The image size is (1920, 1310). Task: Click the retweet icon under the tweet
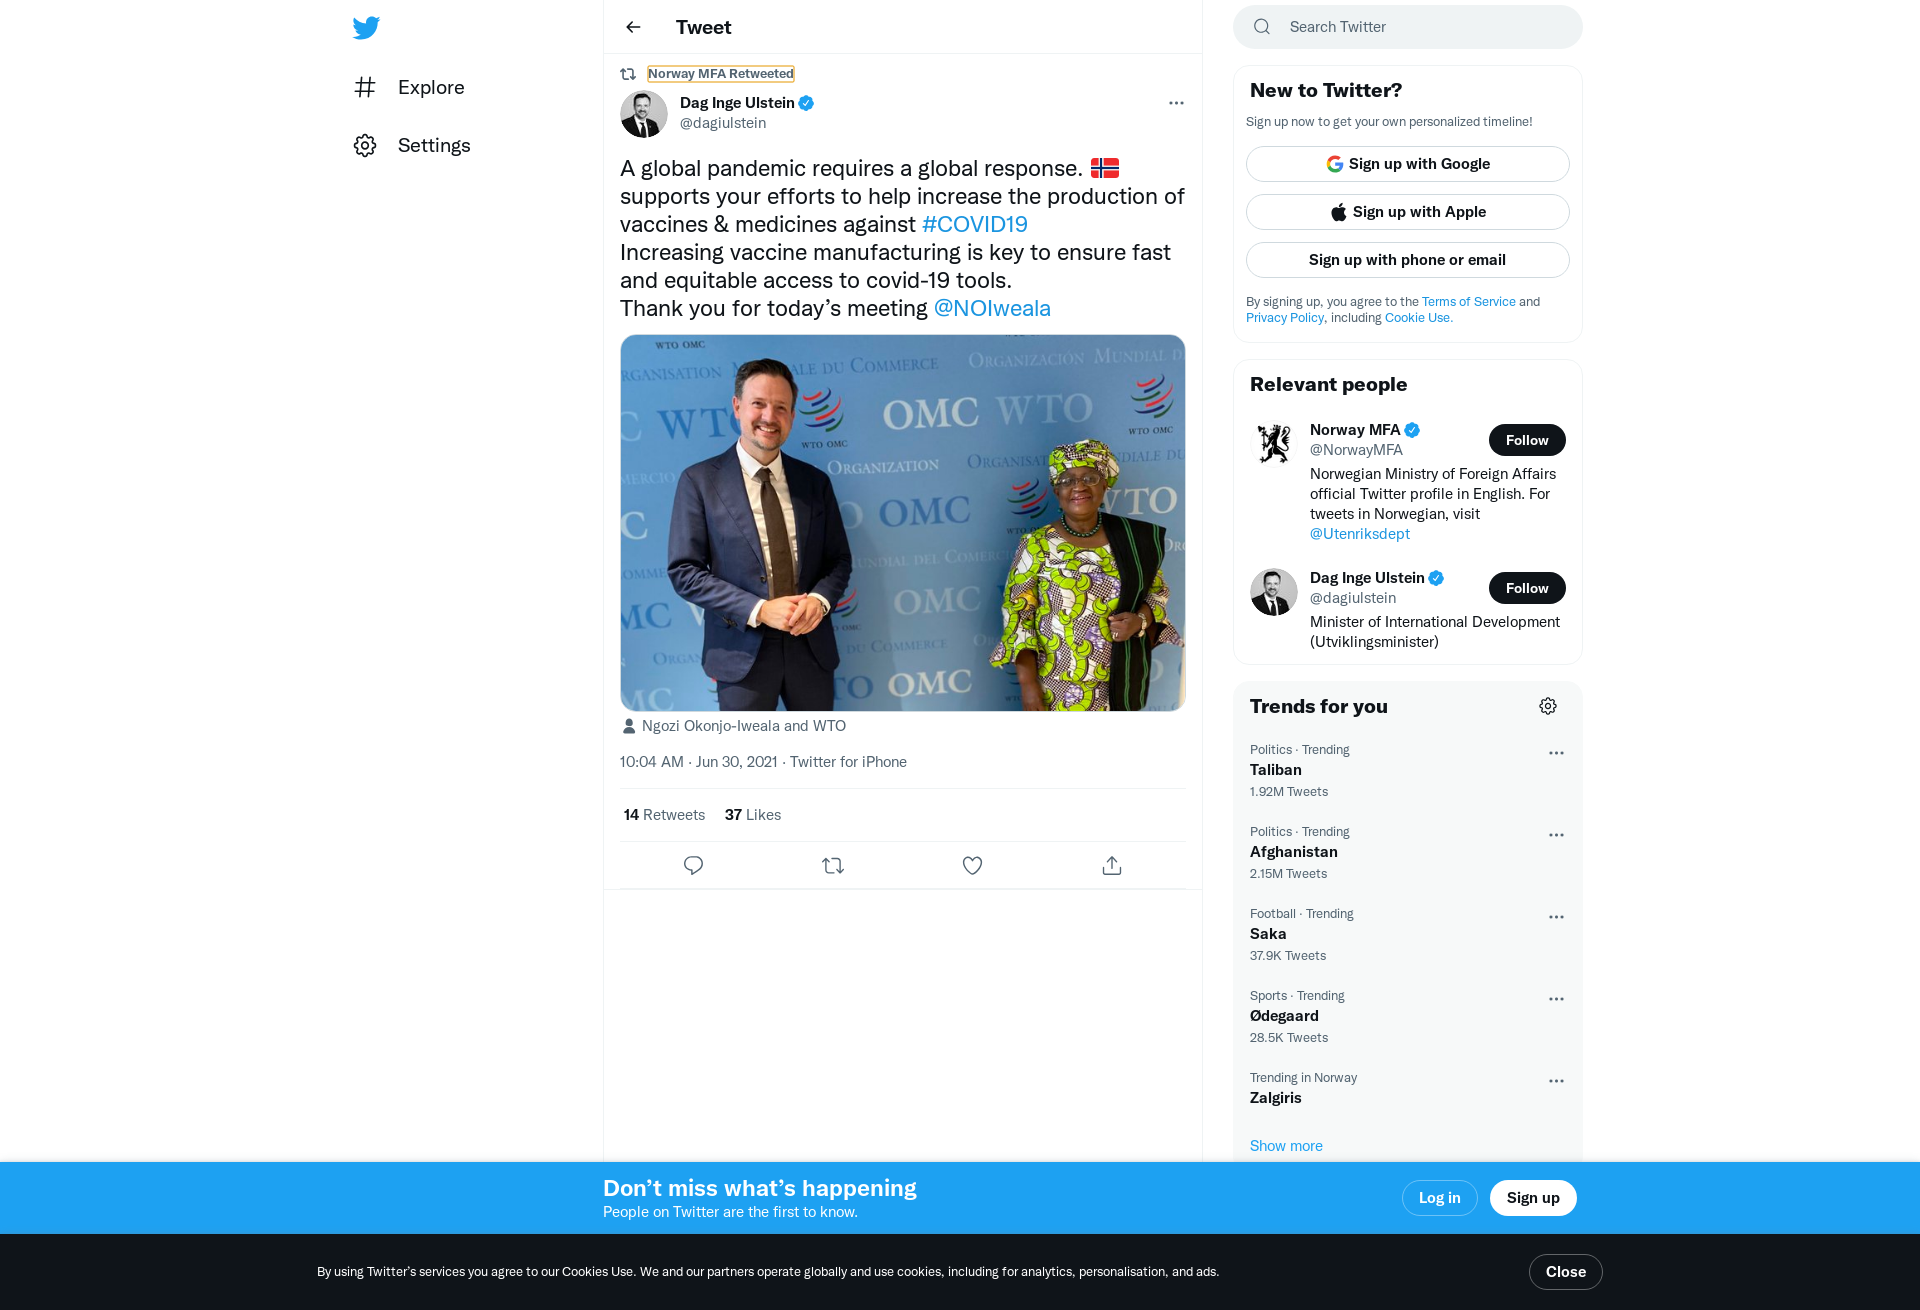[833, 866]
